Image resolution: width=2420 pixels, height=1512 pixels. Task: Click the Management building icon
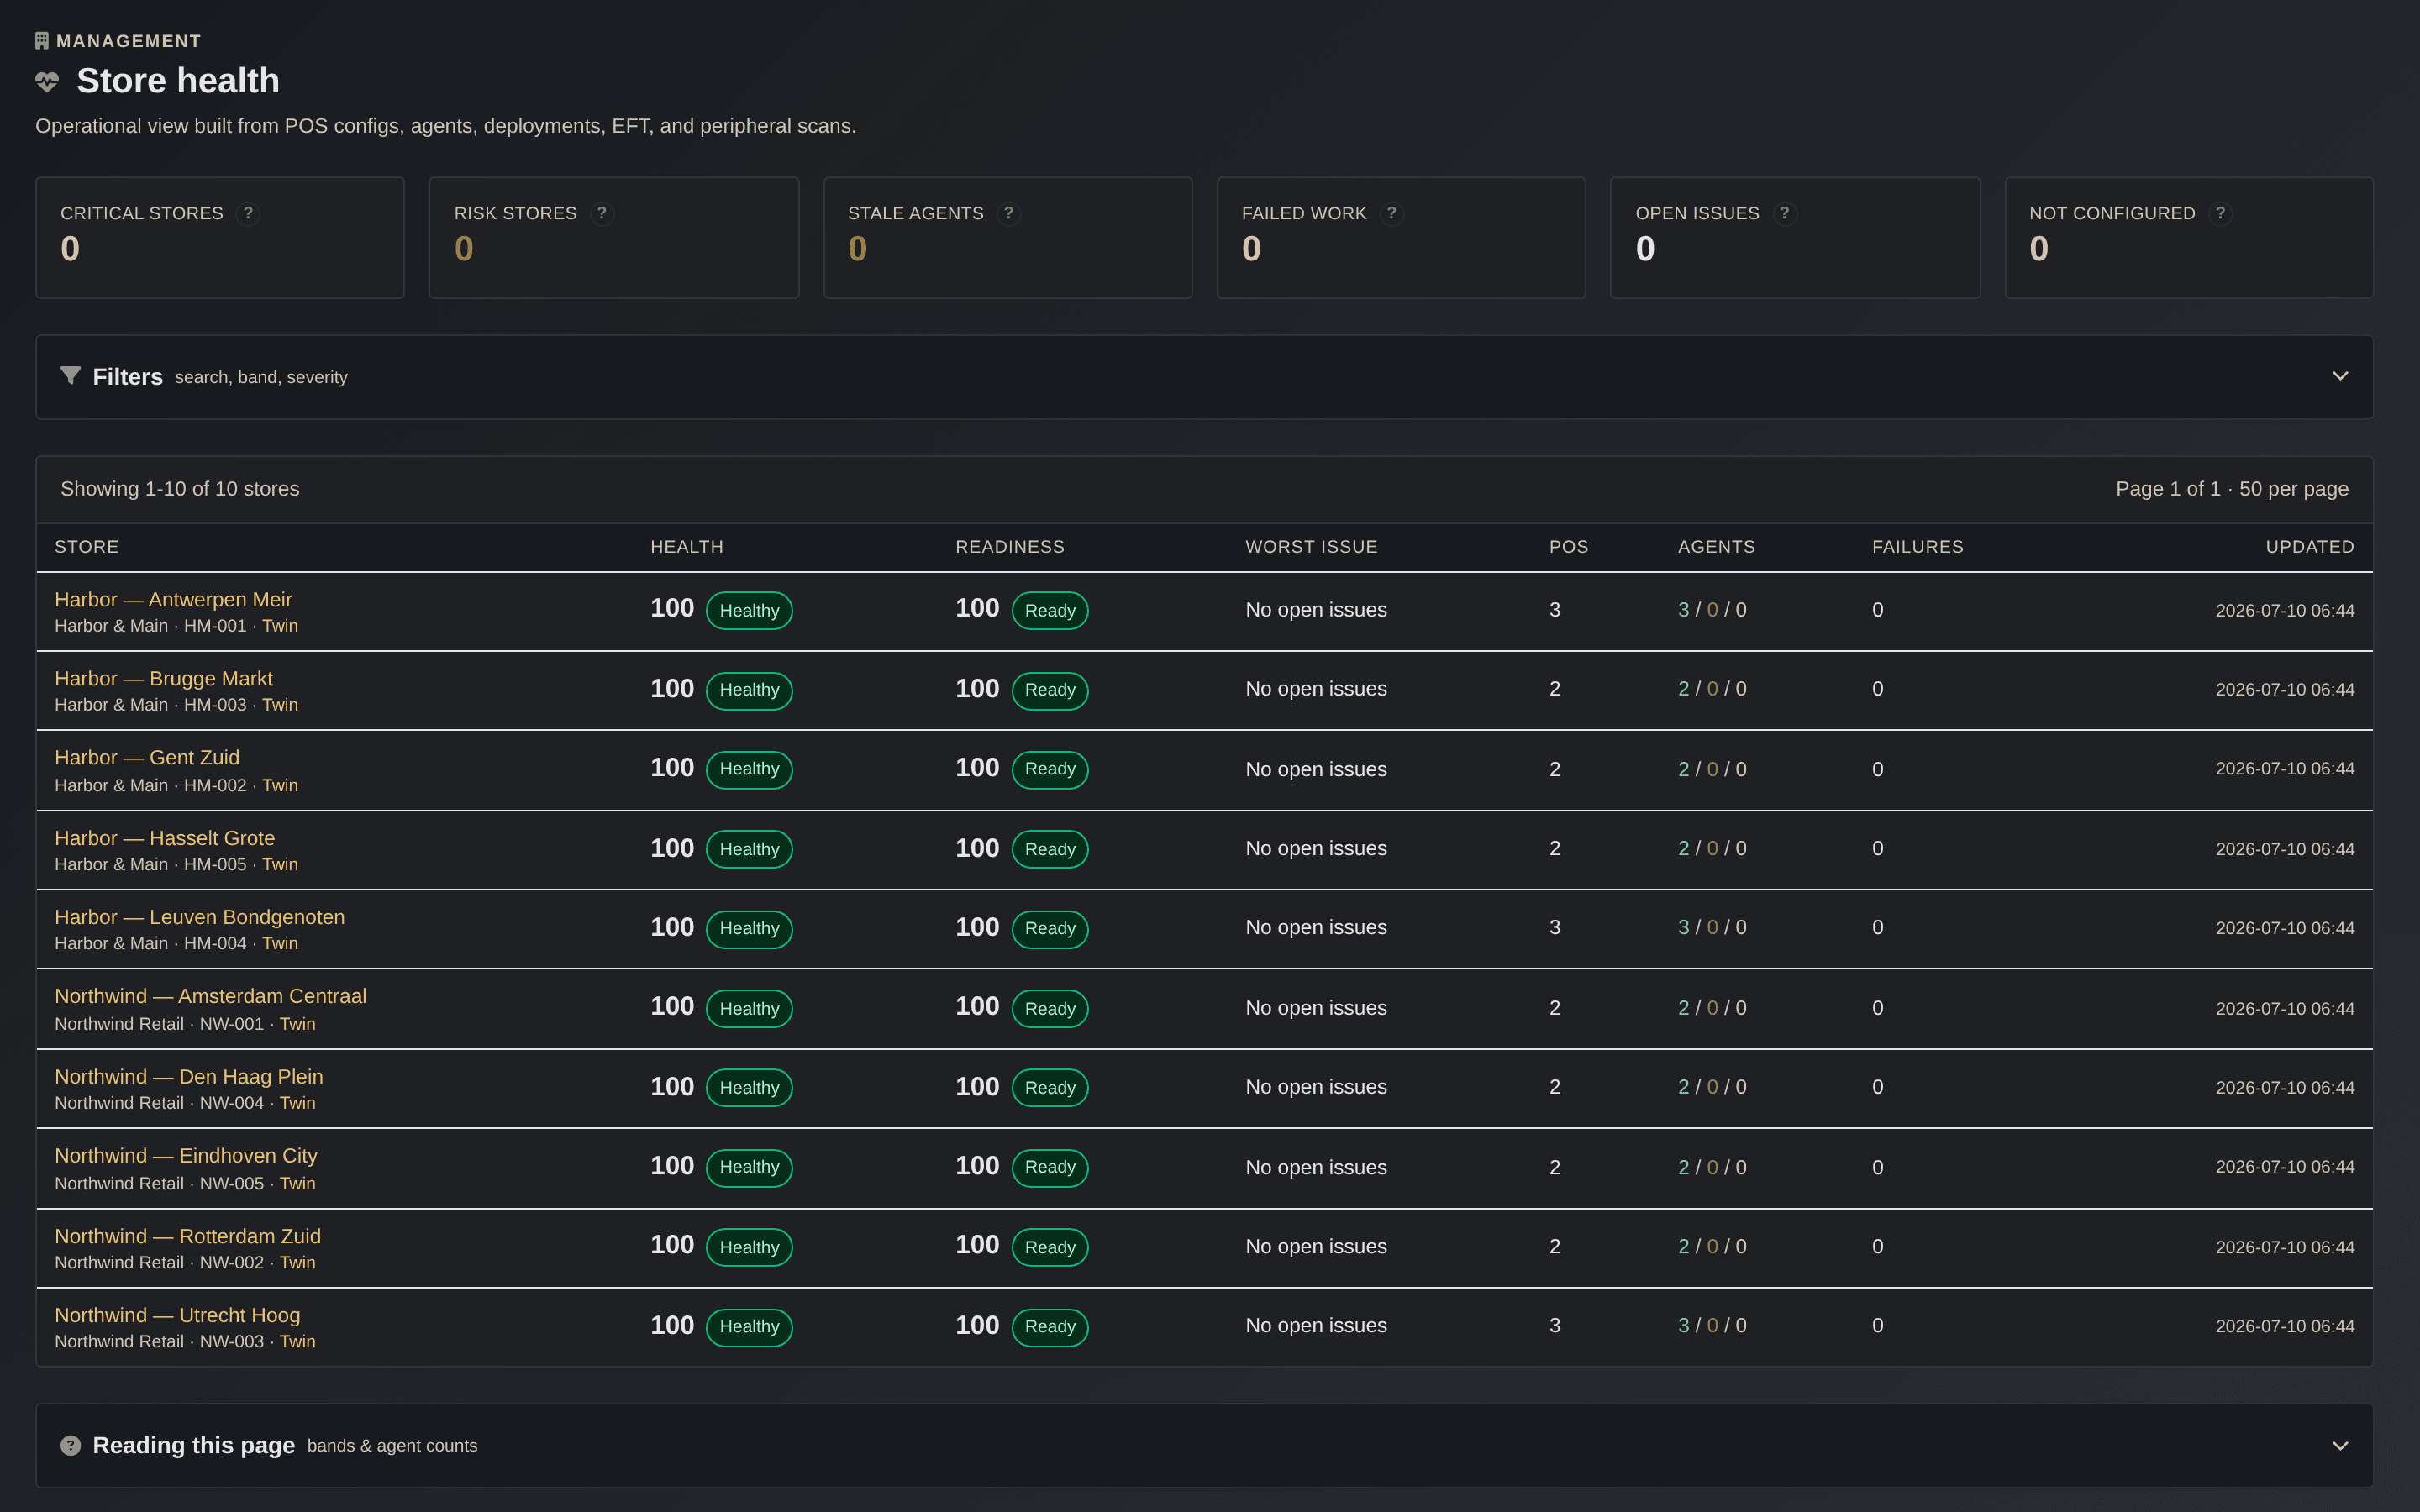click(x=42, y=41)
